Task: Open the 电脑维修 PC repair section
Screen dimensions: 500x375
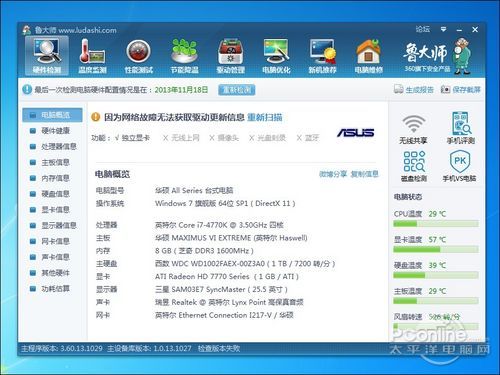Action: click(368, 56)
